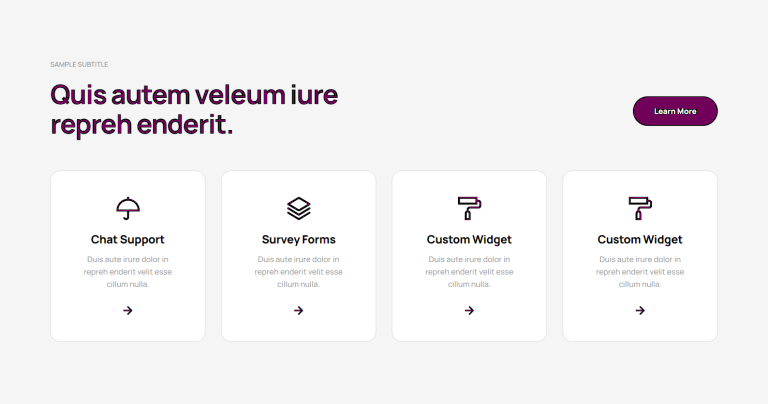Click the third card's Custom Widget title
The height and width of the screenshot is (404, 768).
coord(469,239)
